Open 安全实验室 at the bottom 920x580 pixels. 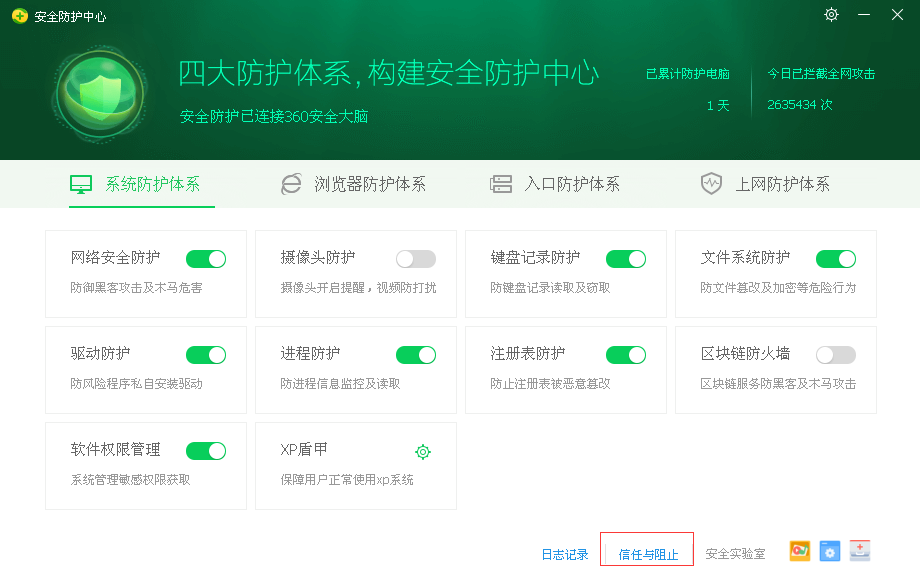735,554
